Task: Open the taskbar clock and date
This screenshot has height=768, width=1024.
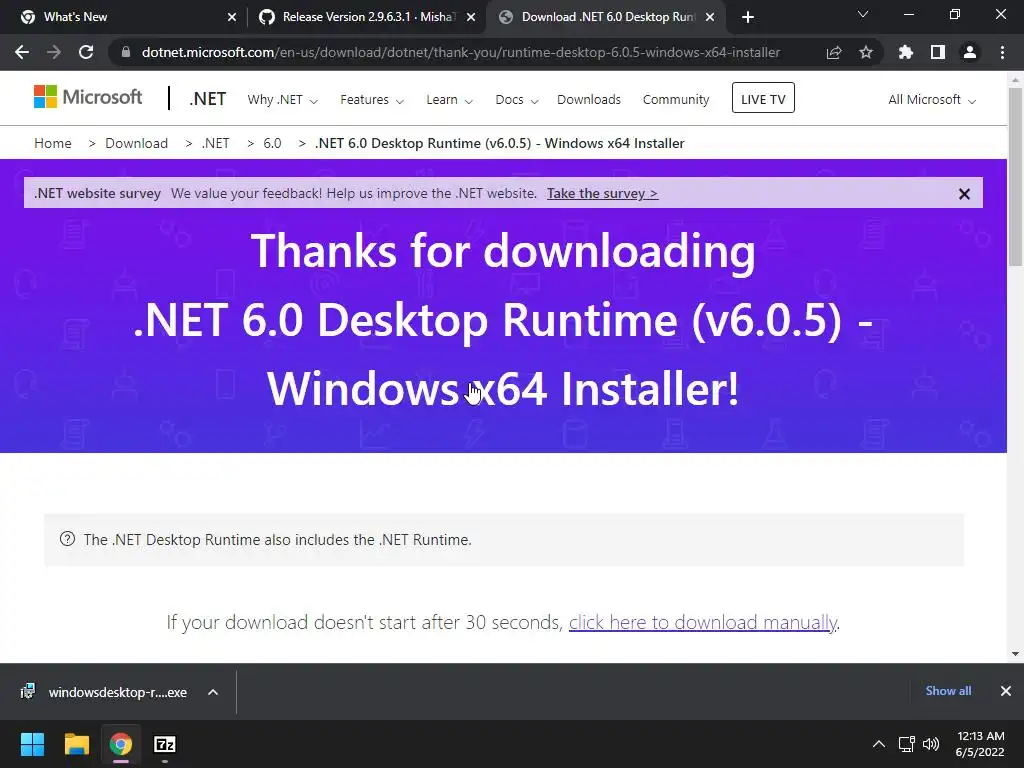Action: pyautogui.click(x=980, y=744)
